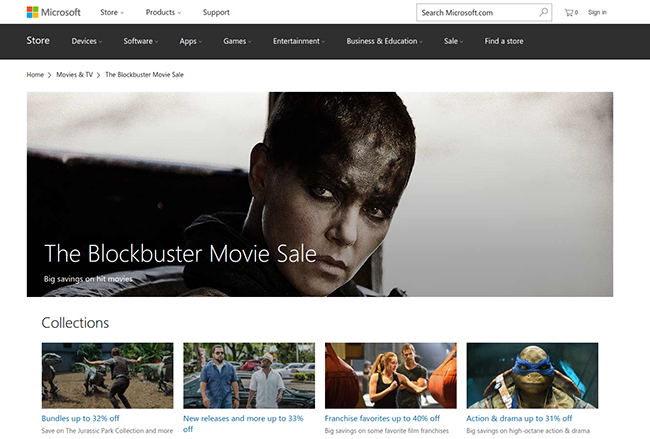Open New releases up to 33% off link
This screenshot has width=650, height=439.
pos(243,423)
